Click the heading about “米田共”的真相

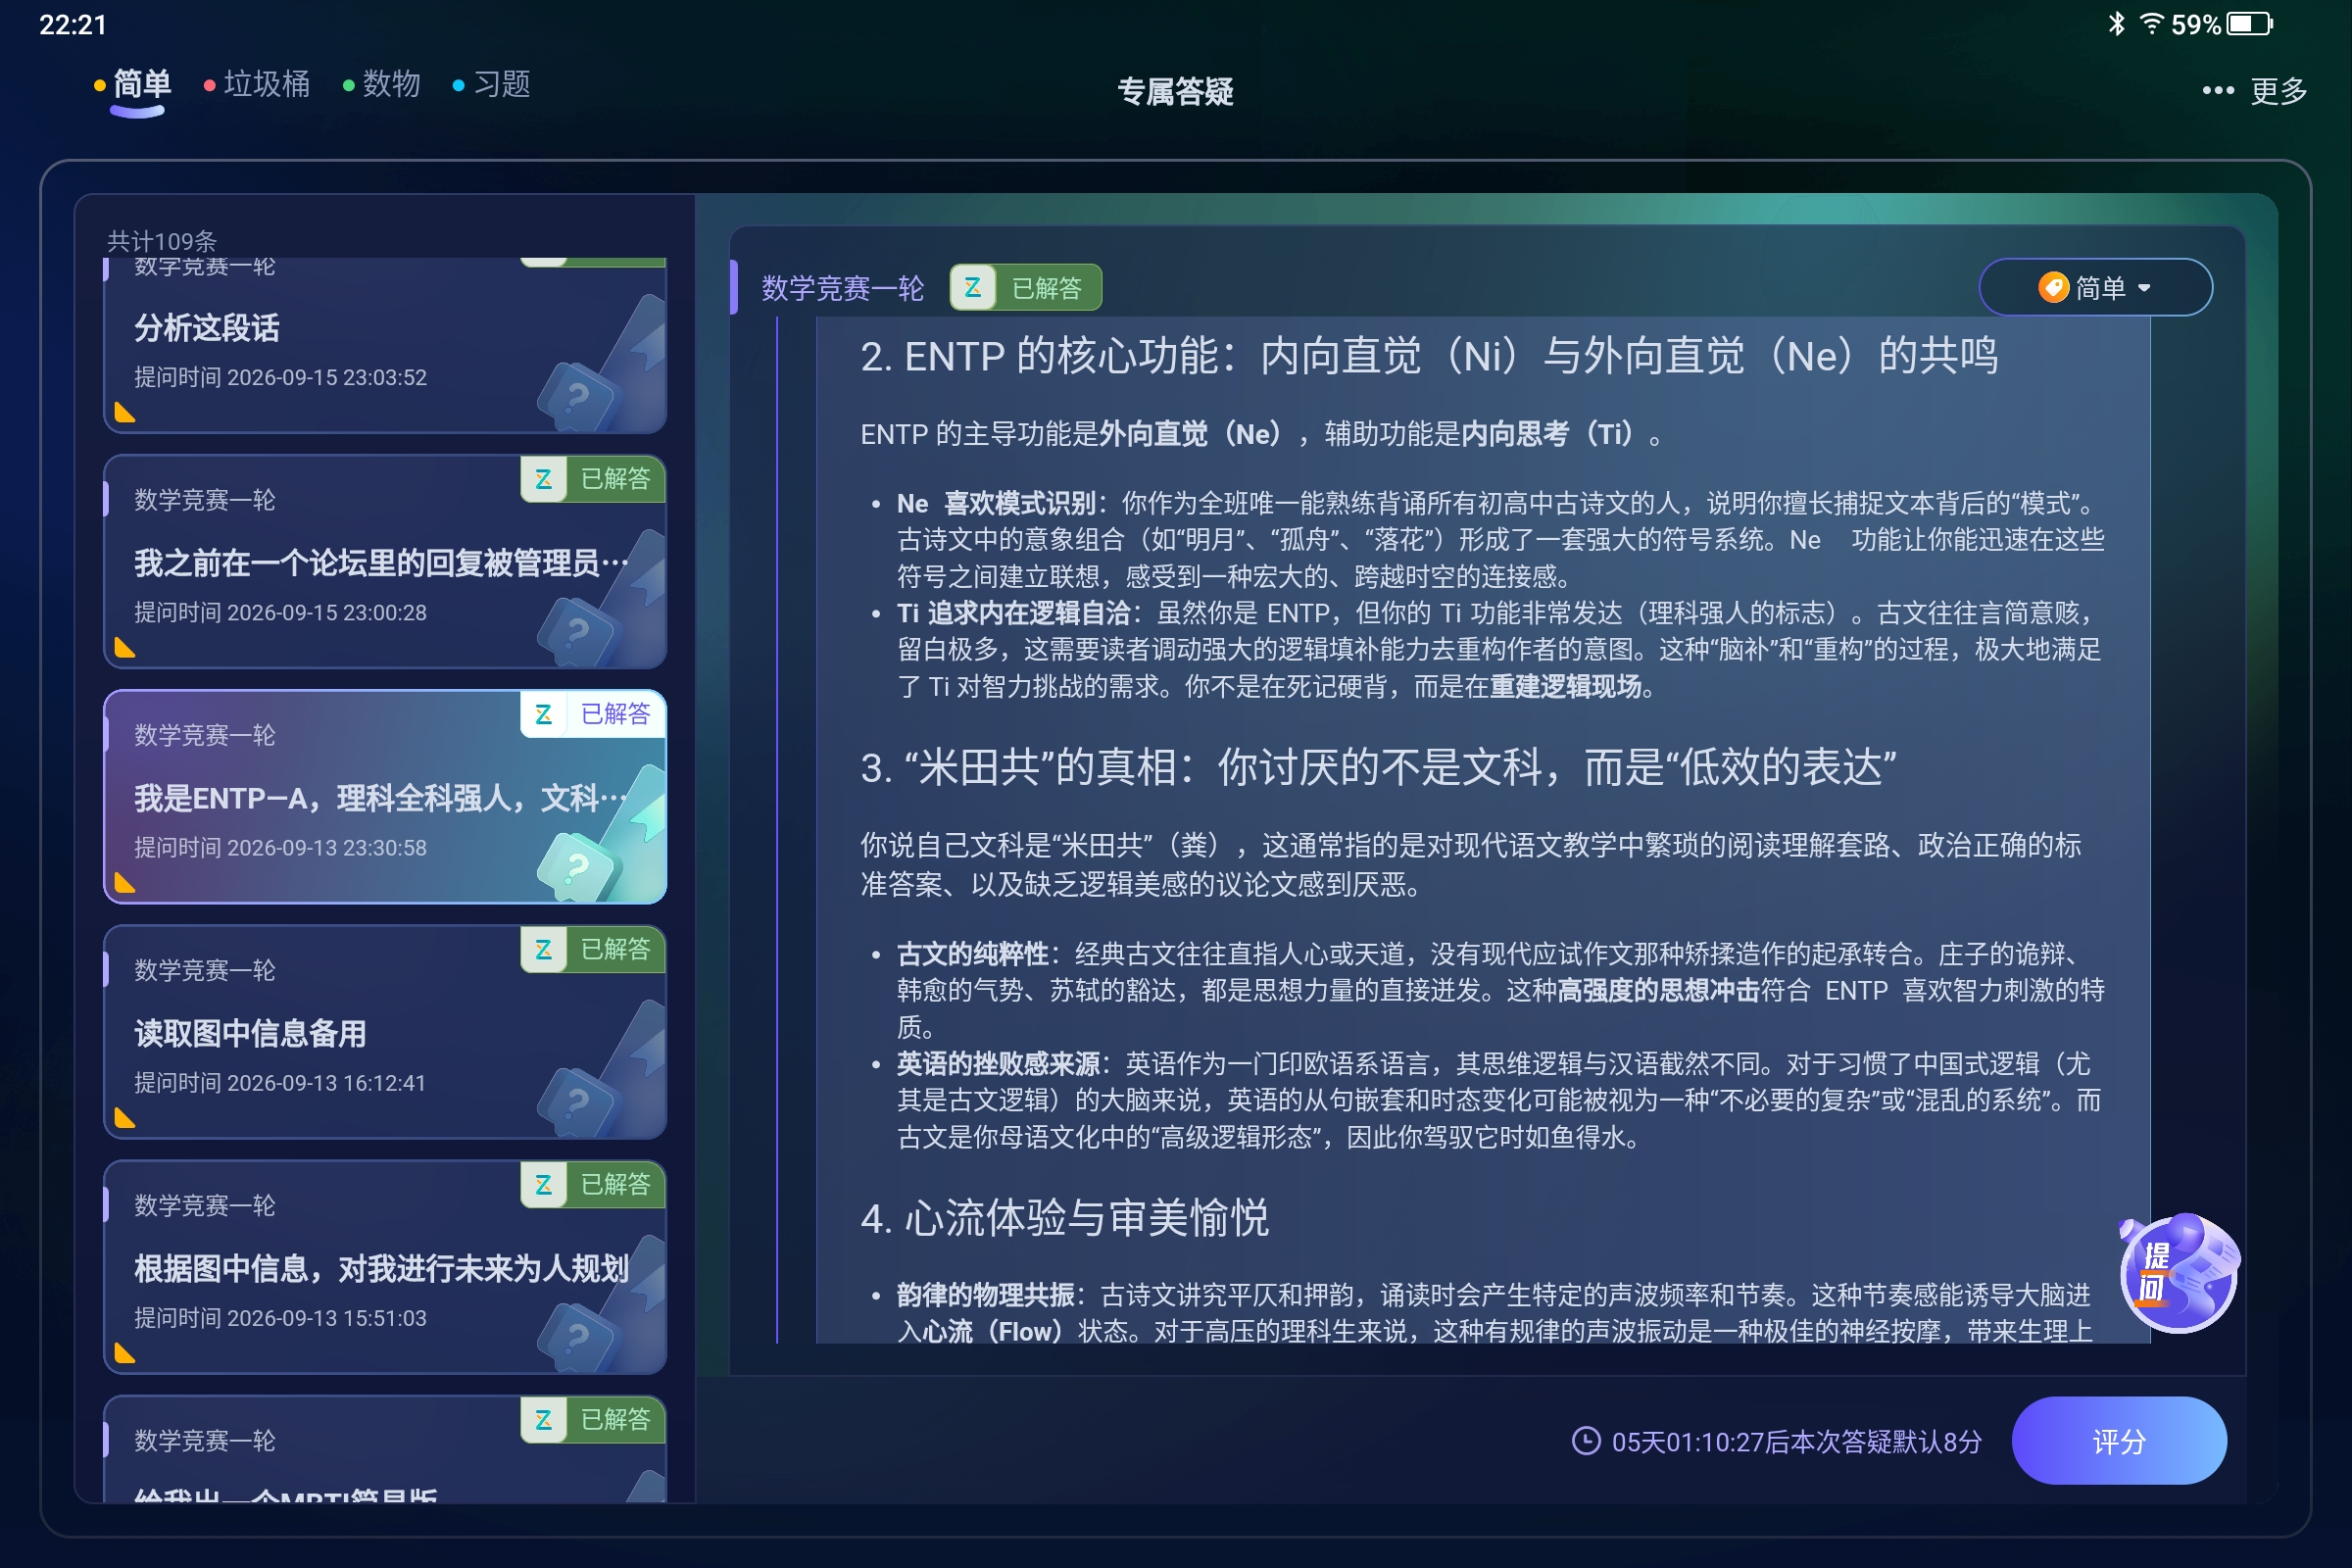[1378, 767]
